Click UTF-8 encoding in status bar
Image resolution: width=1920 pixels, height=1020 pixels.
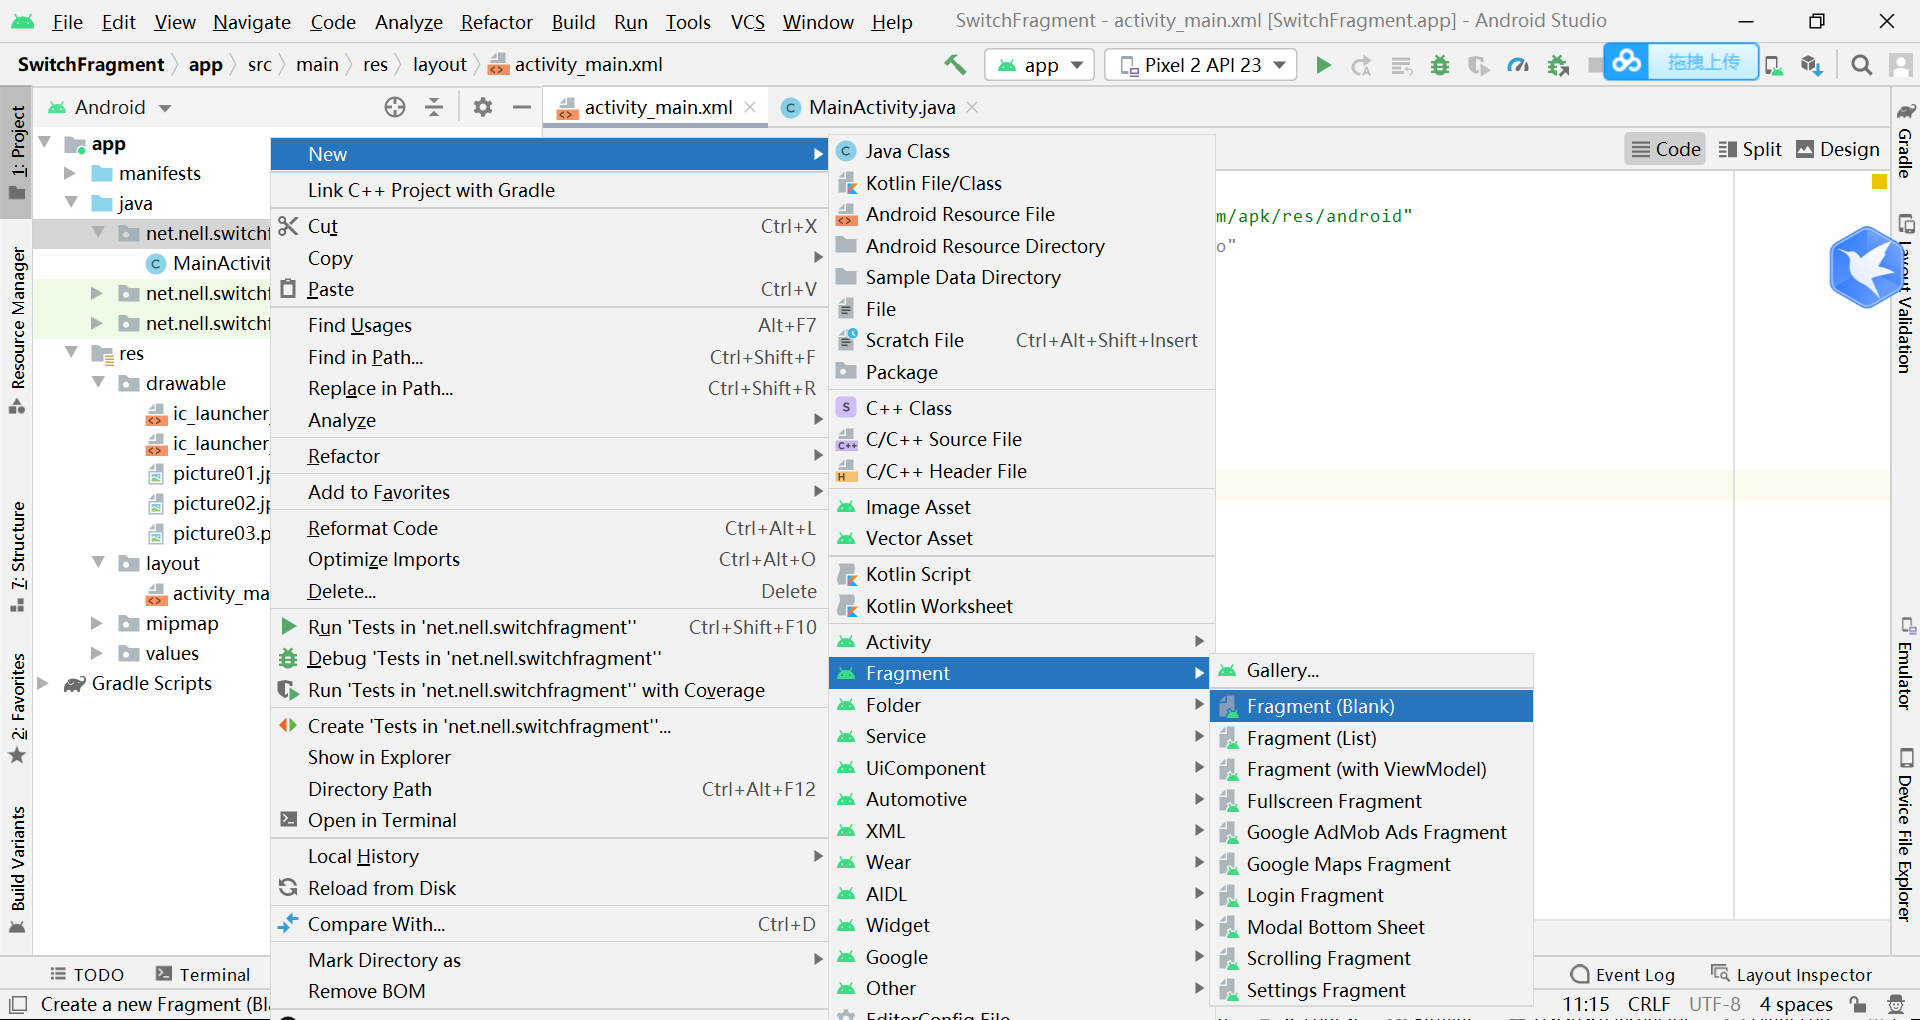pos(1715,1004)
